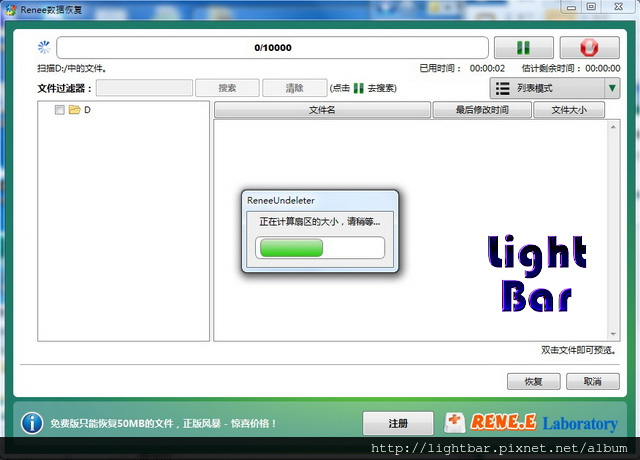This screenshot has height=460, width=640.
Task: Click the ReneeUndeleter dialog title
Action: click(x=281, y=200)
